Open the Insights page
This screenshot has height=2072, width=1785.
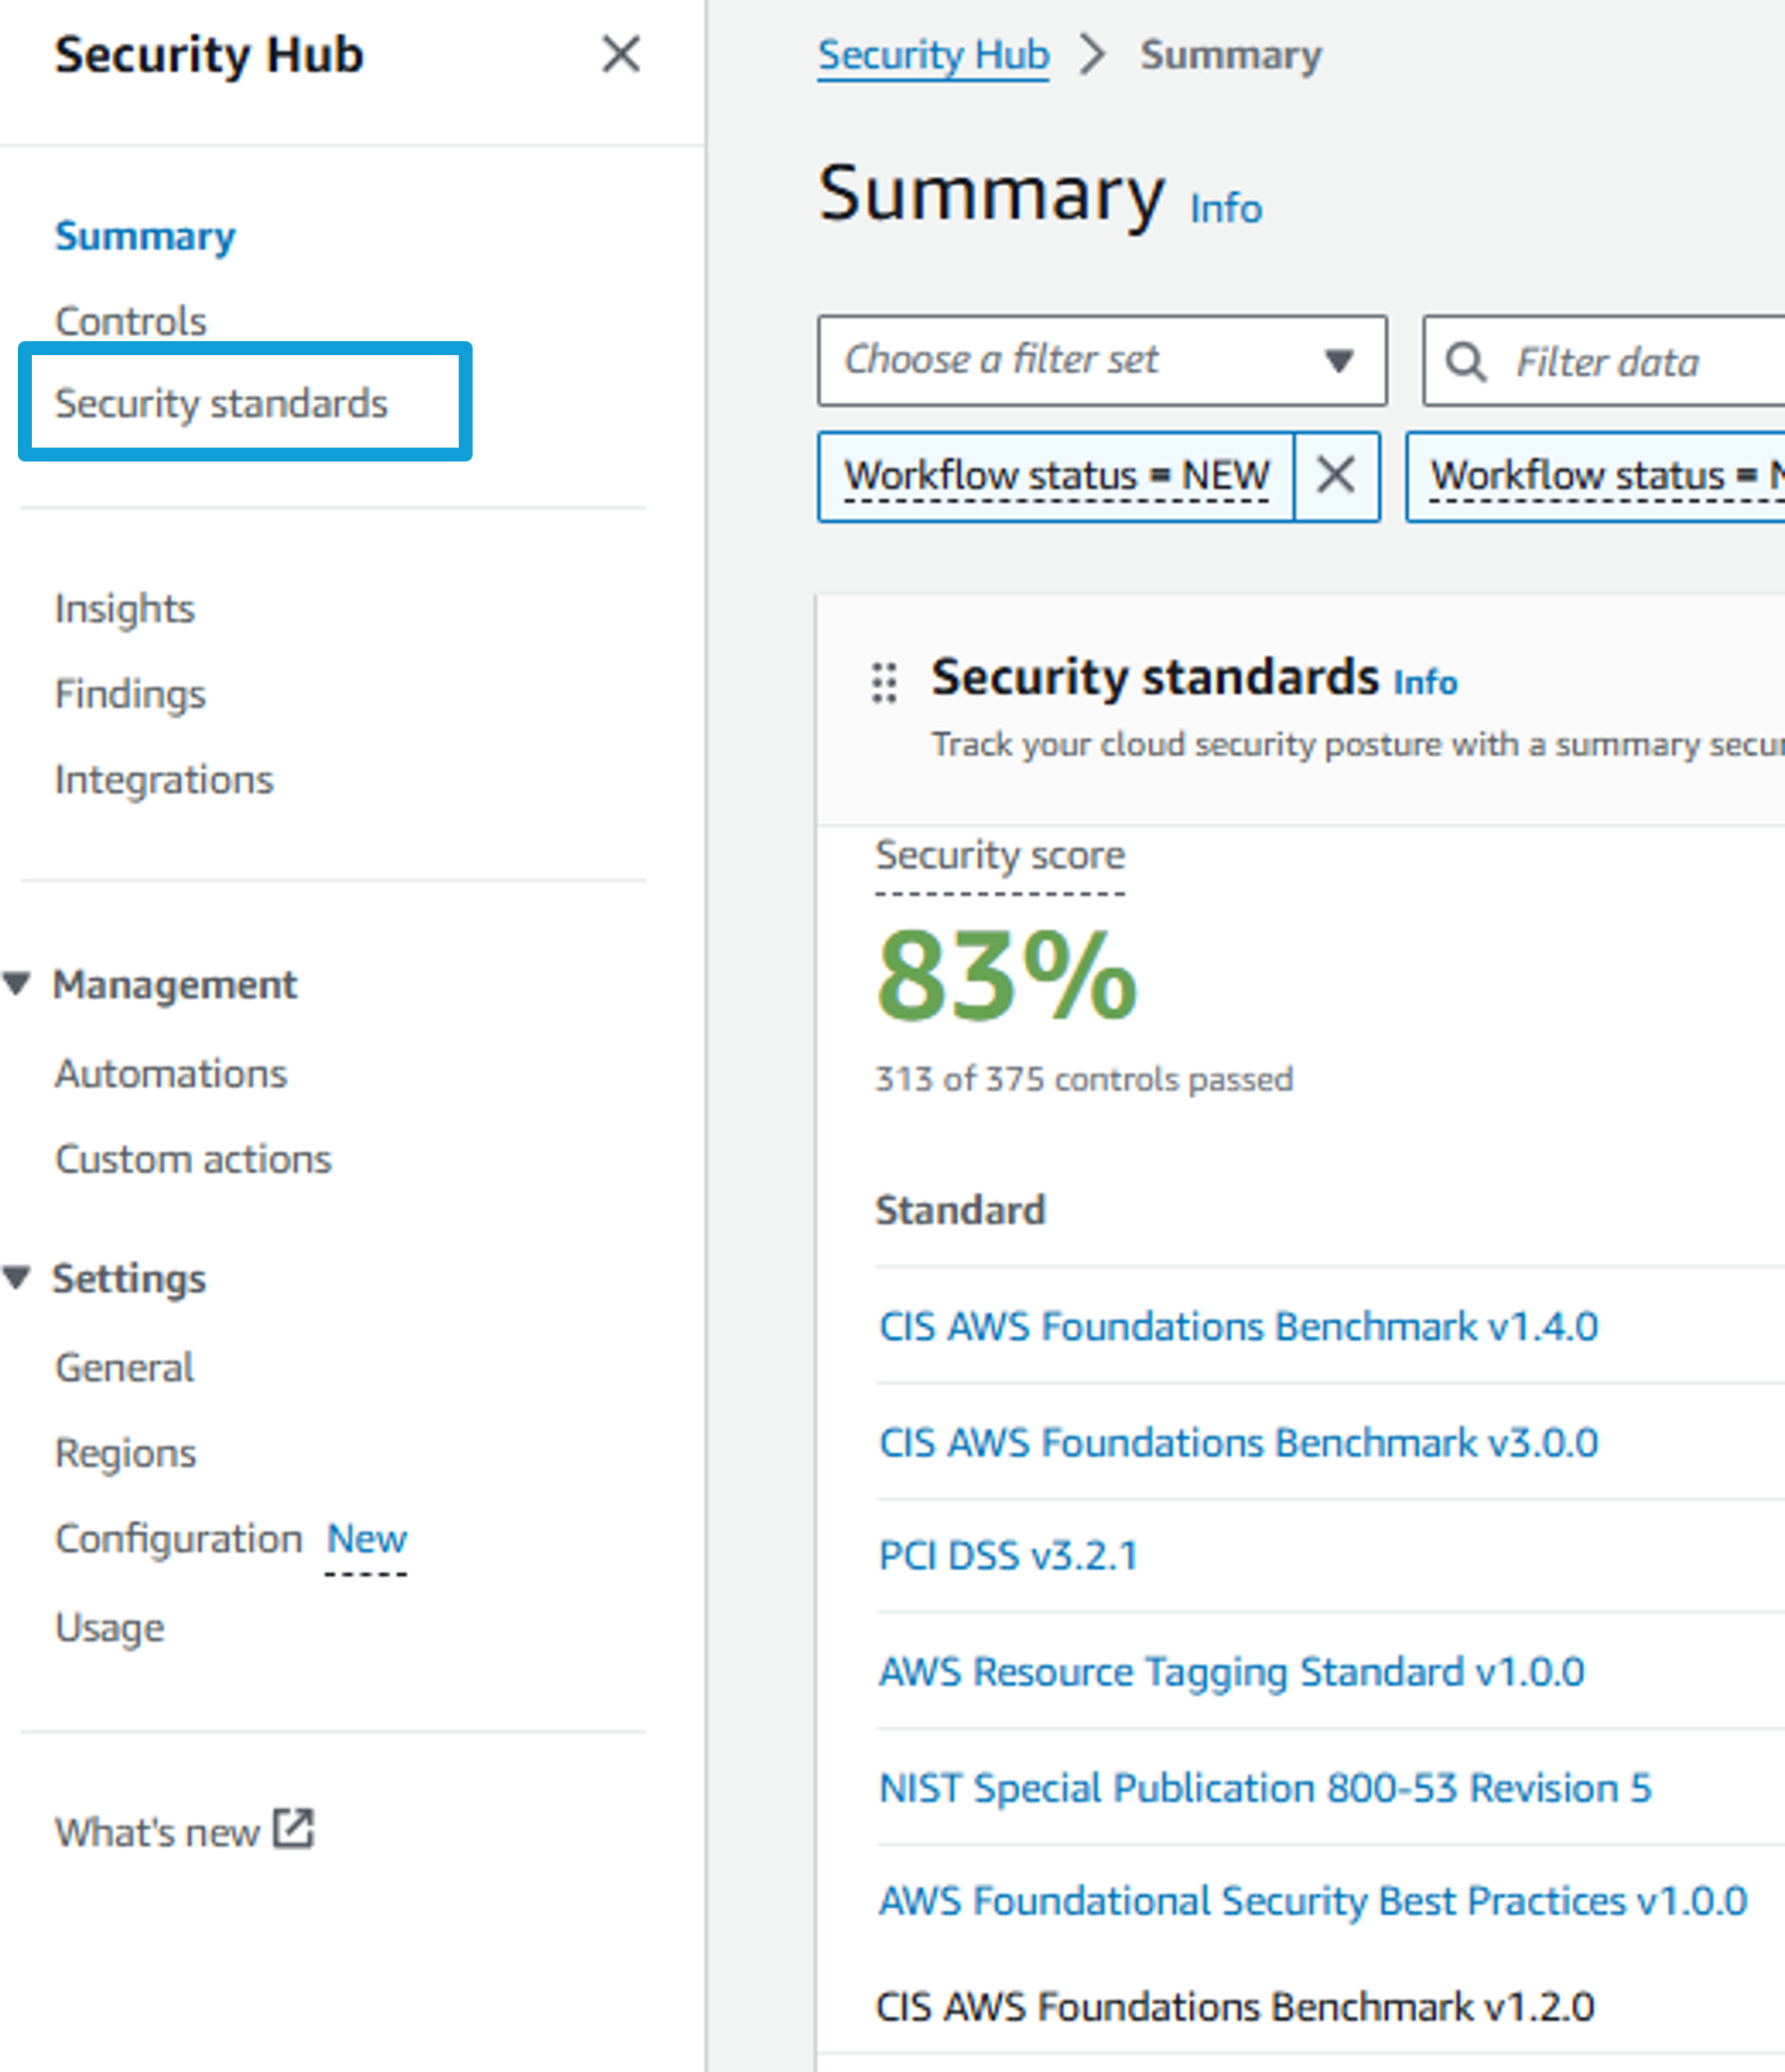(125, 609)
